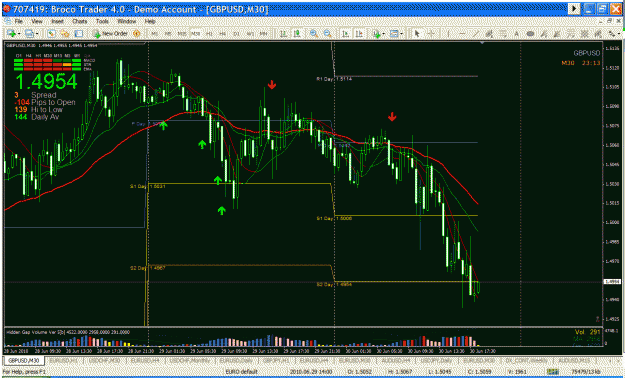Select the horizontal line drawing tool
Image resolution: width=625 pixels, height=378 pixels.
click(x=462, y=34)
